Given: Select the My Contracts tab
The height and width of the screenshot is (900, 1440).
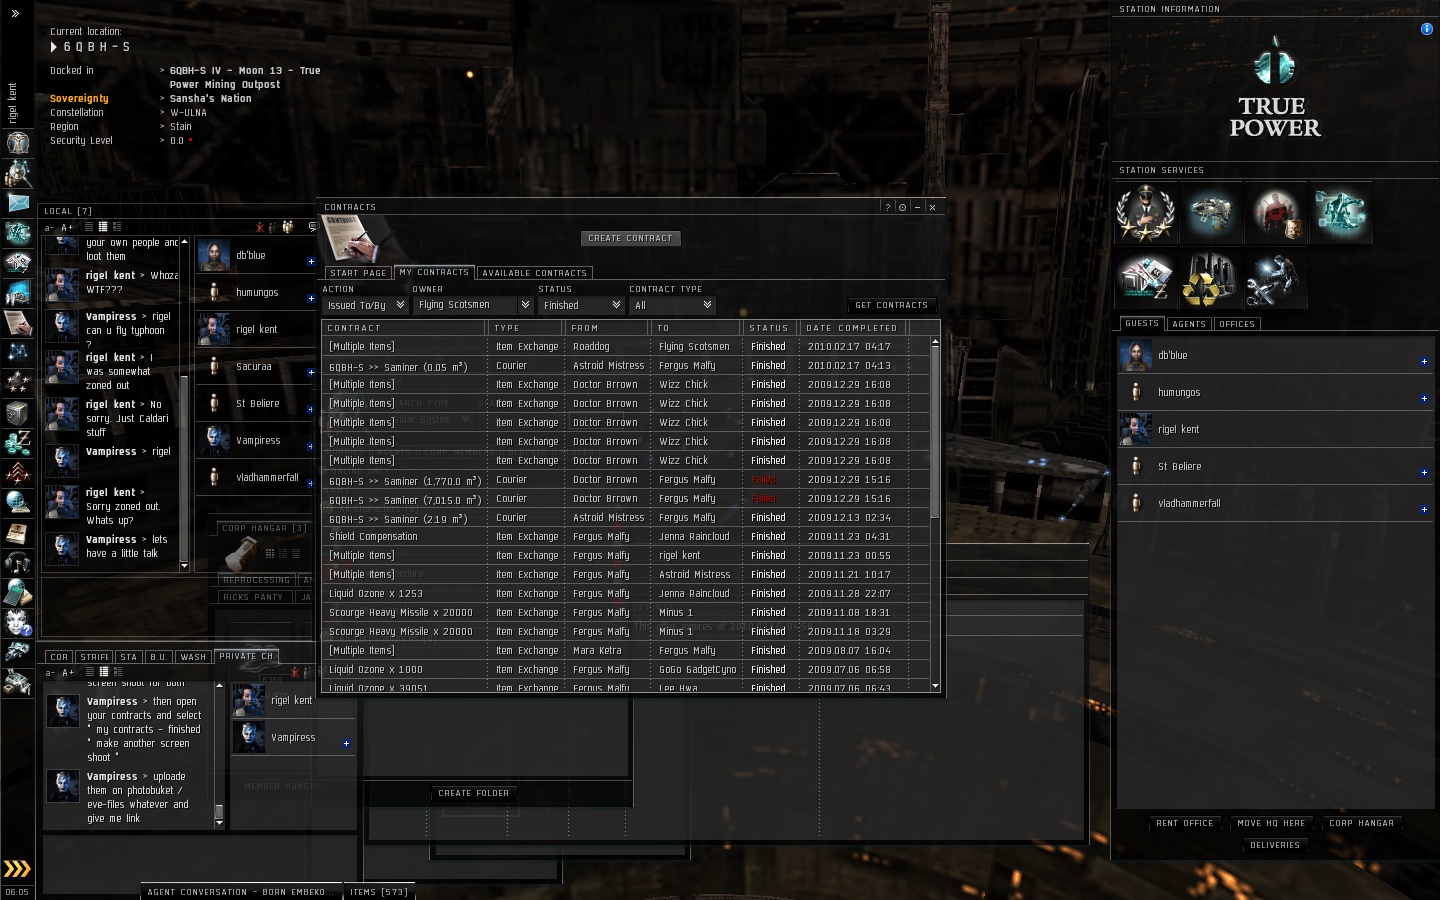Looking at the screenshot, I should coord(434,272).
